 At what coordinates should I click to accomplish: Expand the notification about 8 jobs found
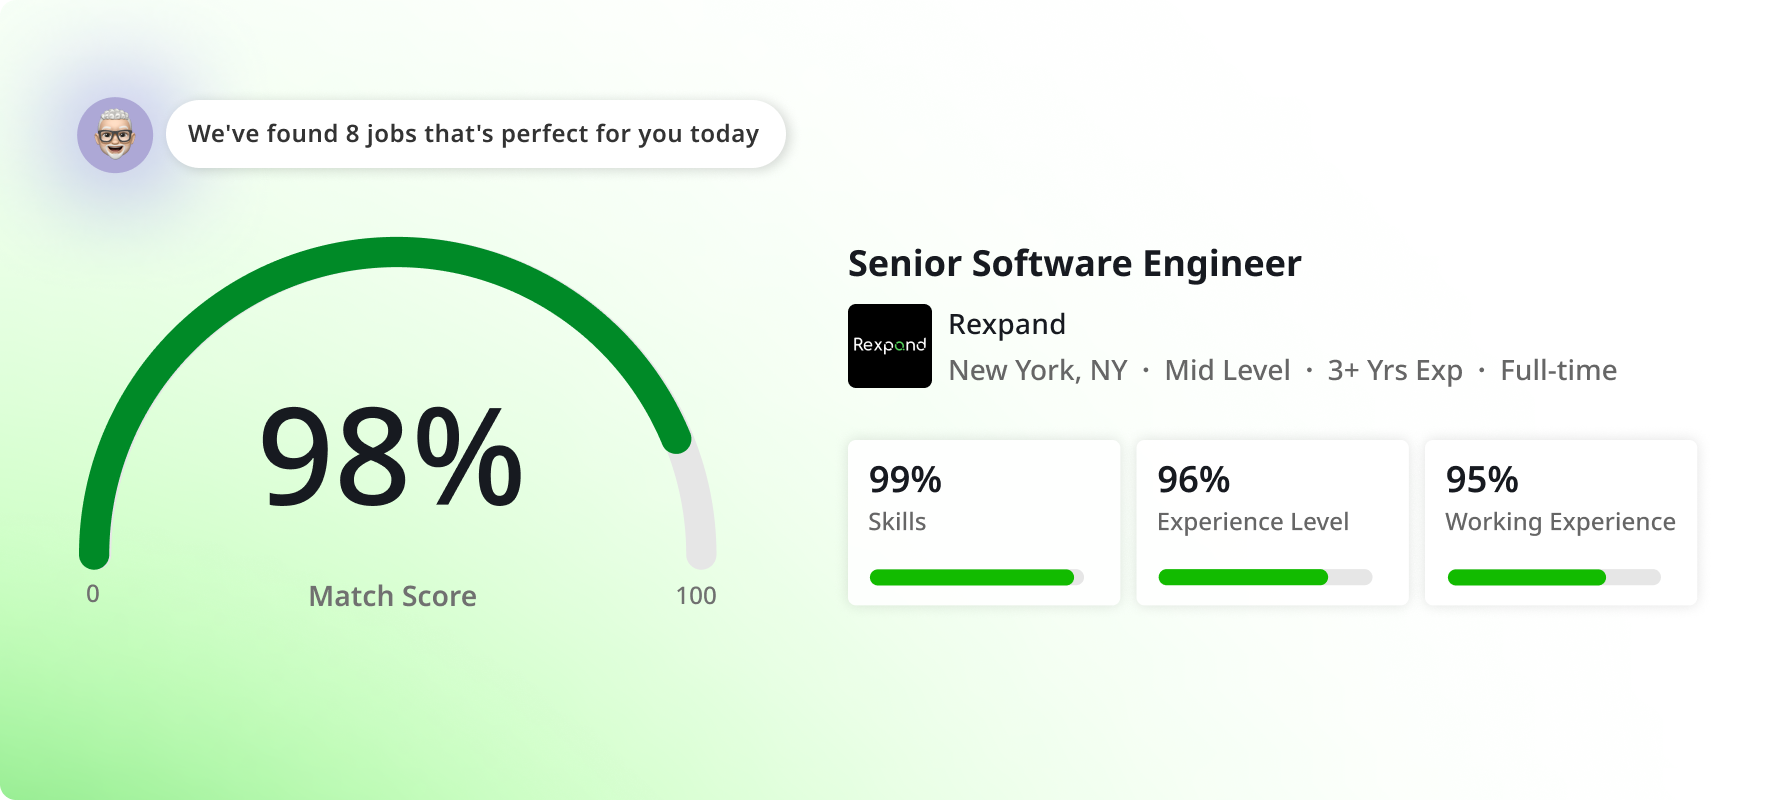(474, 133)
